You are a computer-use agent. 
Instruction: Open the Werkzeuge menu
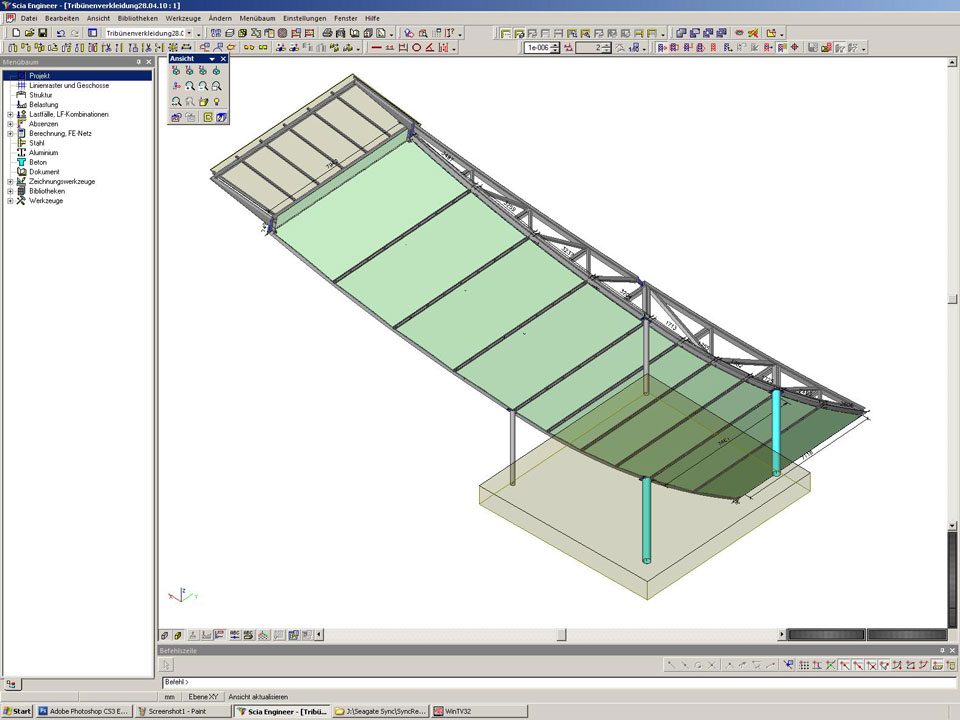click(x=181, y=18)
